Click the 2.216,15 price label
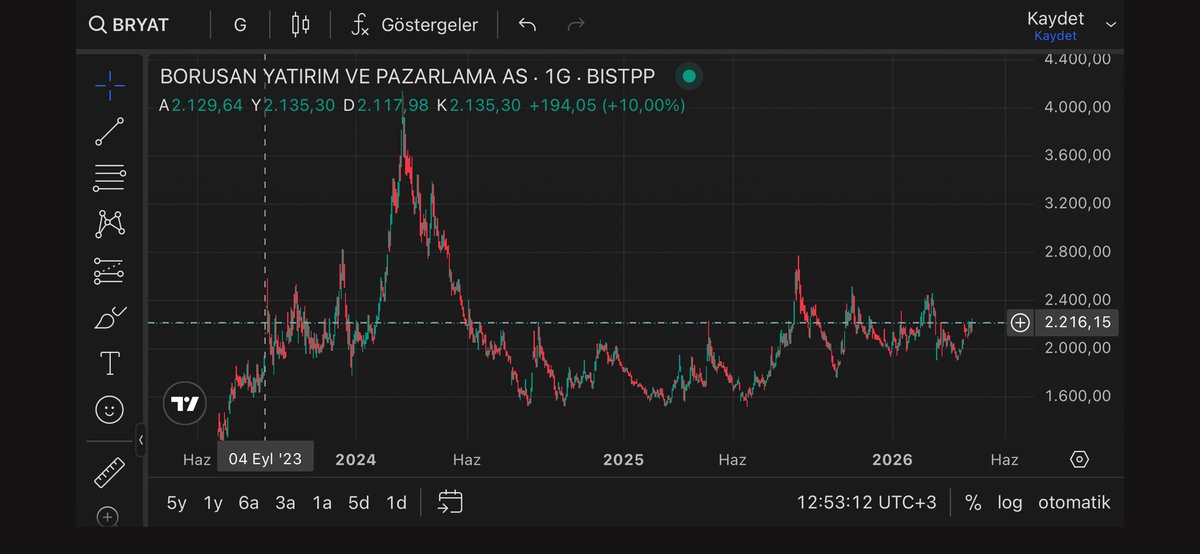The height and width of the screenshot is (554, 1200). (1078, 322)
